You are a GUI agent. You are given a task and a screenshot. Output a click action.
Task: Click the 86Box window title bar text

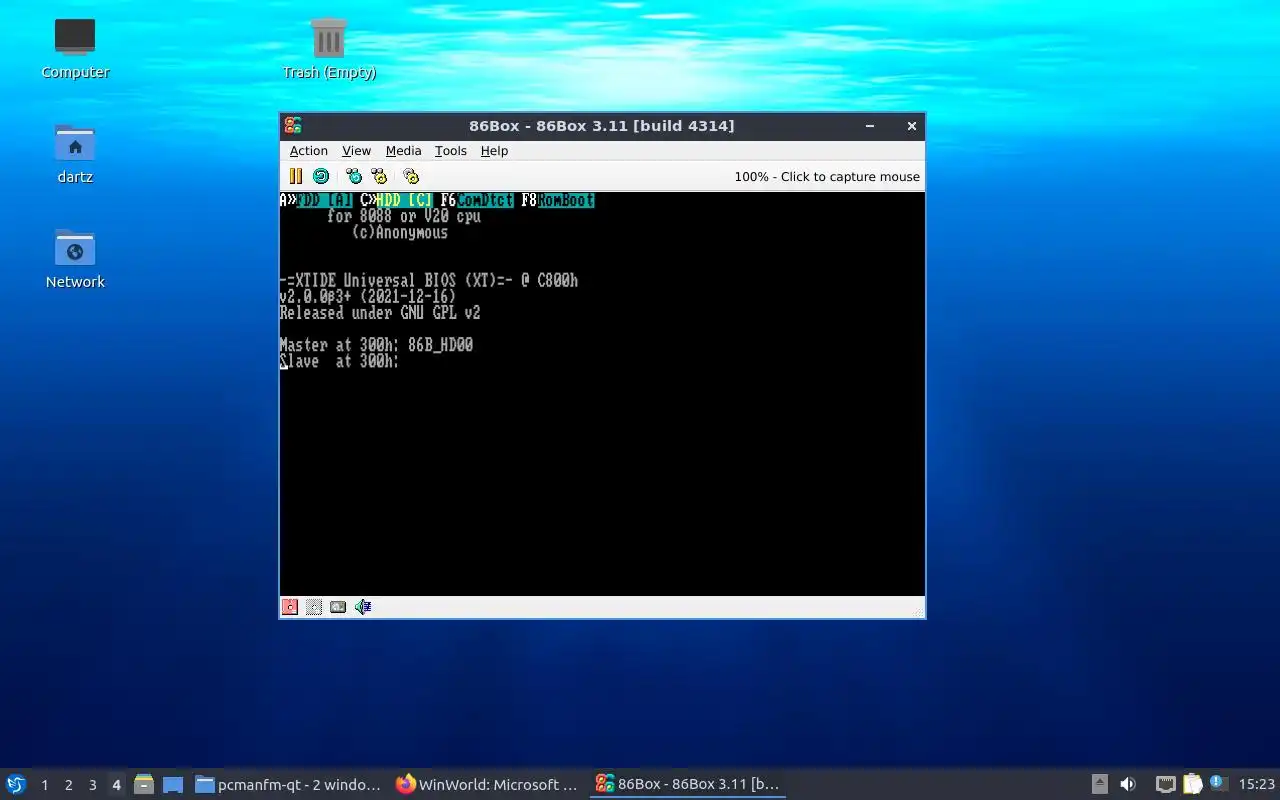coord(602,126)
